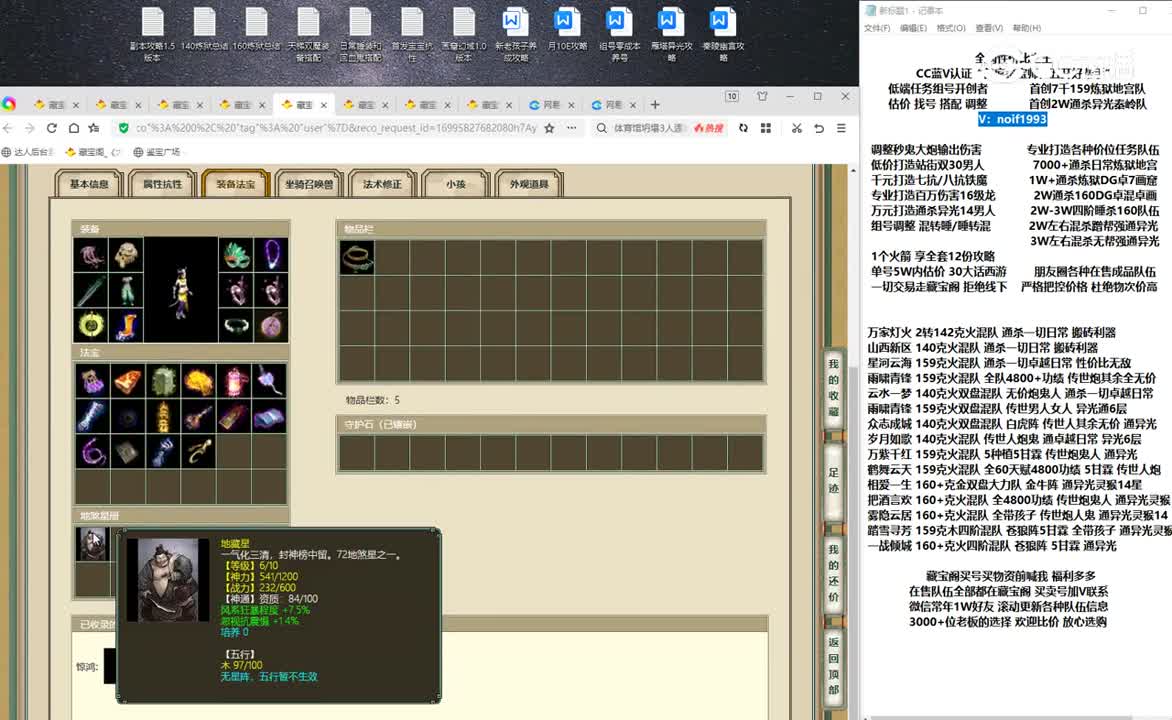Open the 140炼狱总结 desktop file
The width and height of the screenshot is (1172, 720).
pos(204,30)
